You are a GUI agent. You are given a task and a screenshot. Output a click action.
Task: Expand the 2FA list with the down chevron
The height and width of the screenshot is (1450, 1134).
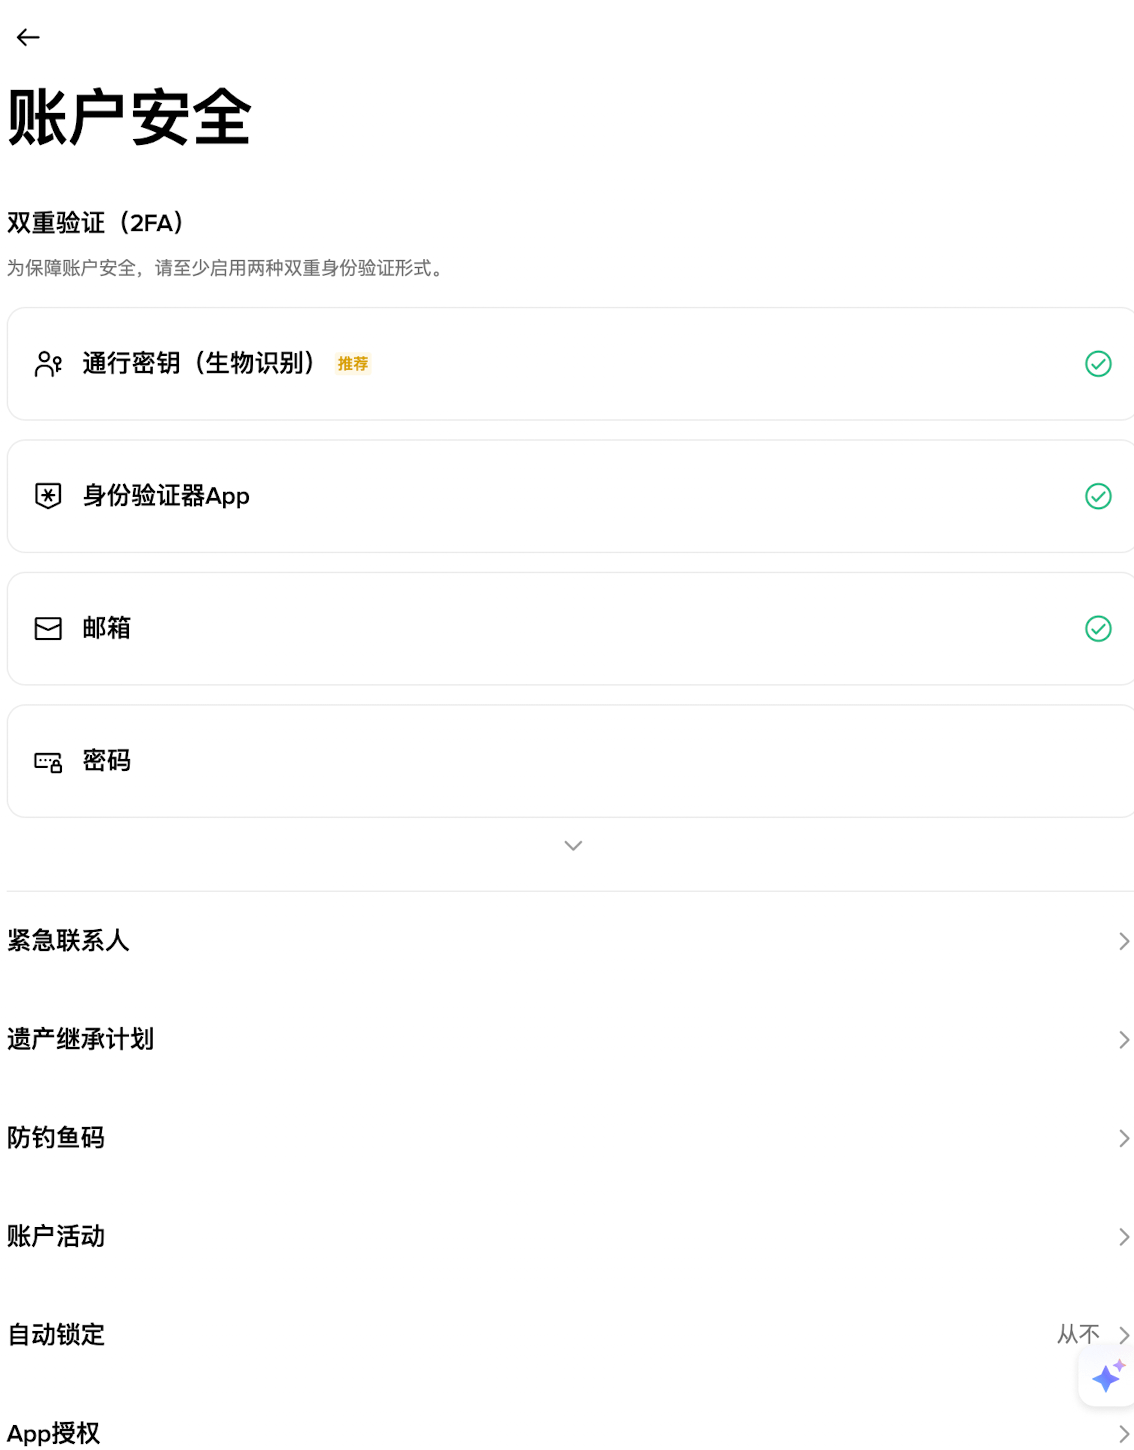tap(572, 845)
